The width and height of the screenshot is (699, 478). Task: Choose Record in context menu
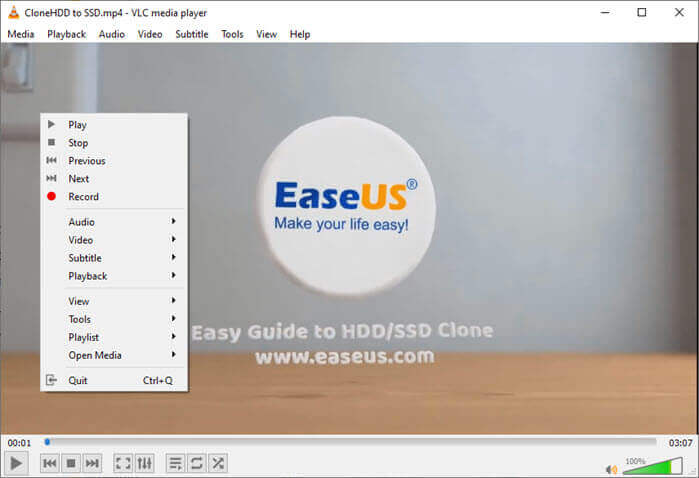(x=114, y=197)
